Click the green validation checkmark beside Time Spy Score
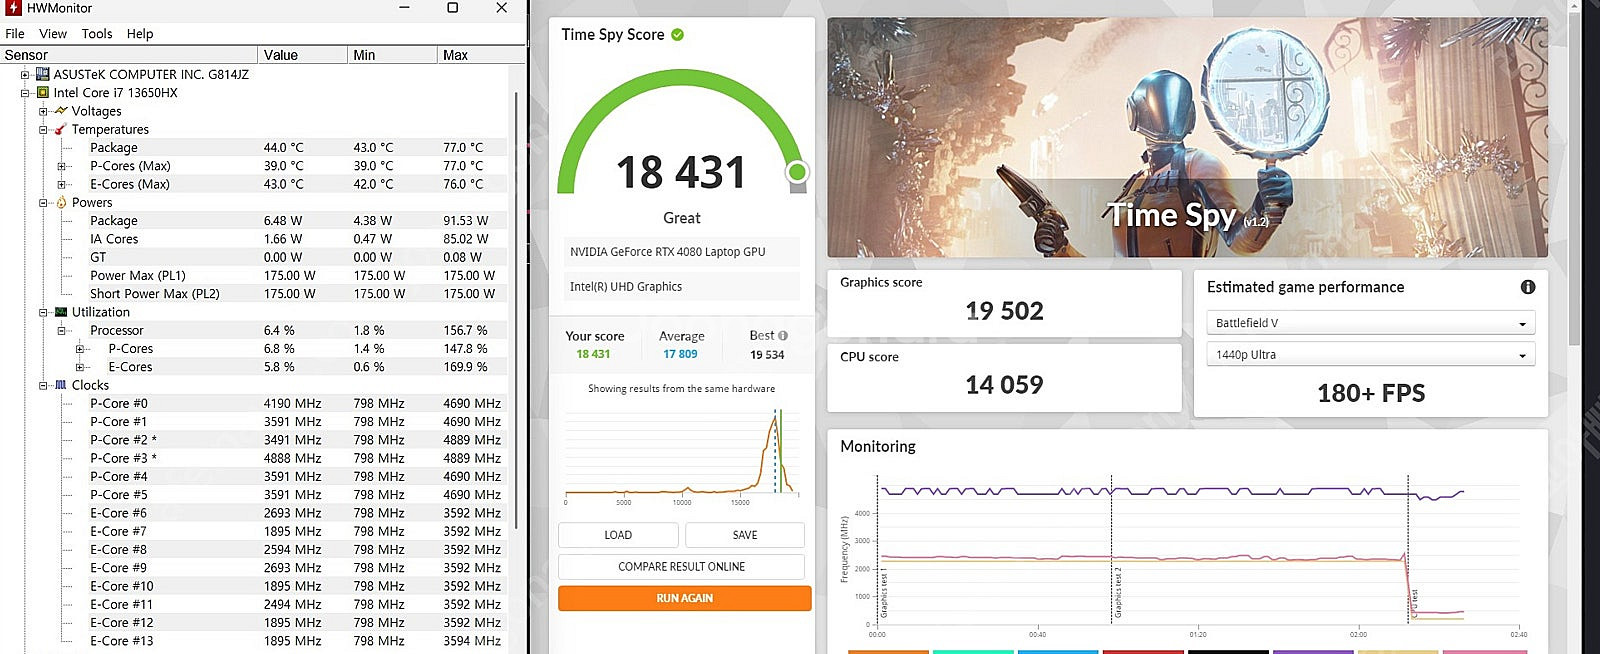Screen dimensions: 1600x654 click(677, 35)
